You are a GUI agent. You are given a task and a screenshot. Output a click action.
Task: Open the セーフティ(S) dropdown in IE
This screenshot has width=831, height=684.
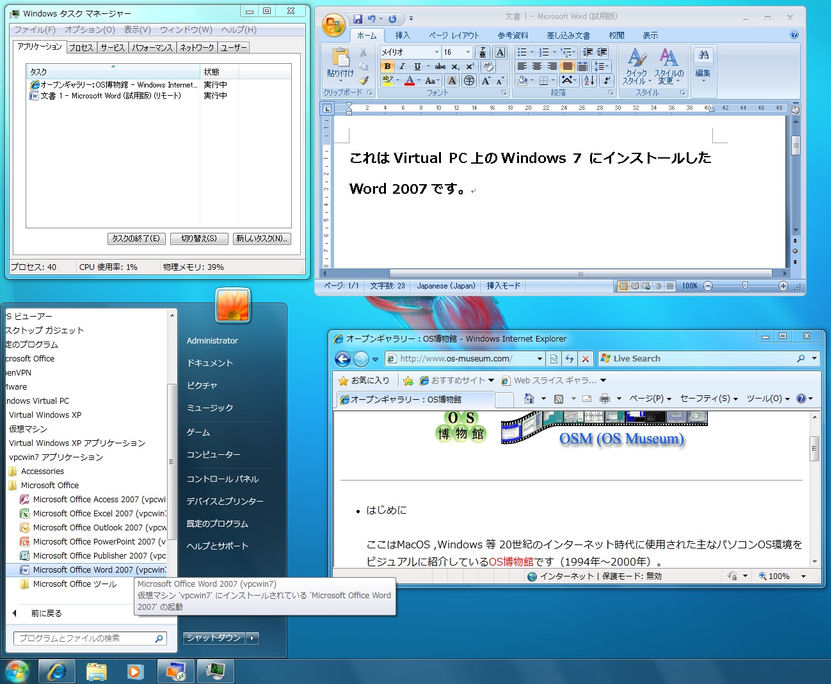click(709, 398)
